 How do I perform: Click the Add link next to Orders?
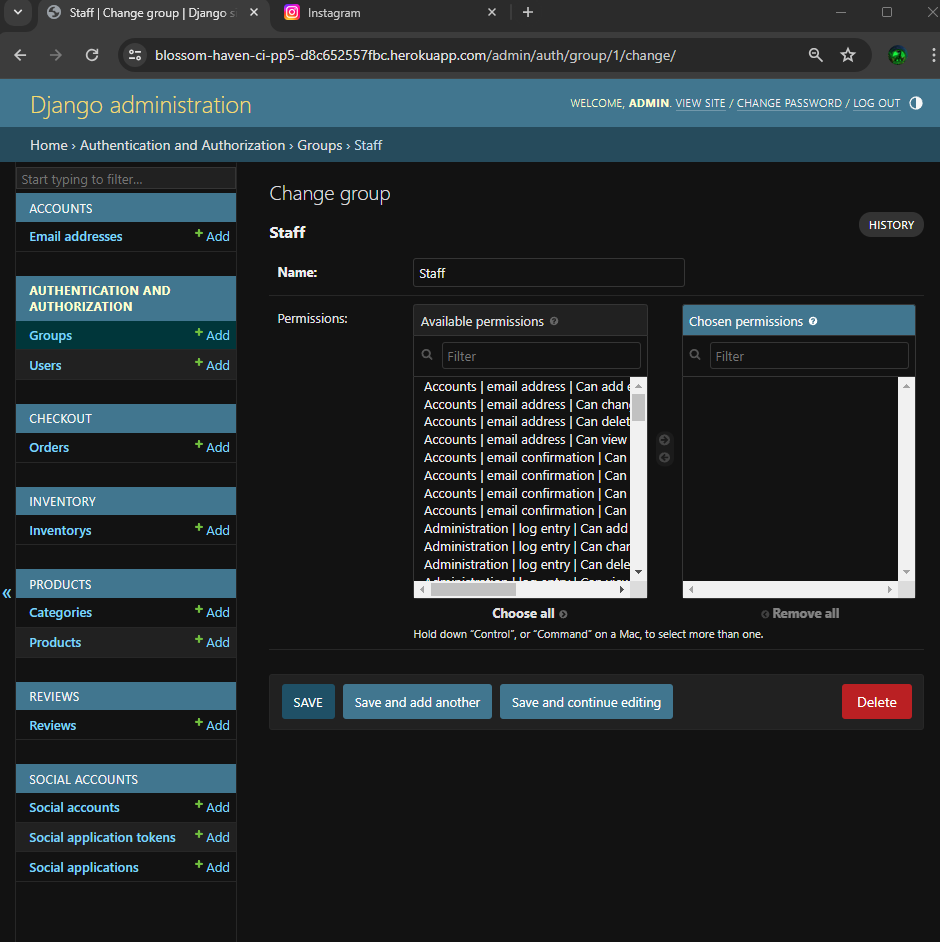click(213, 447)
